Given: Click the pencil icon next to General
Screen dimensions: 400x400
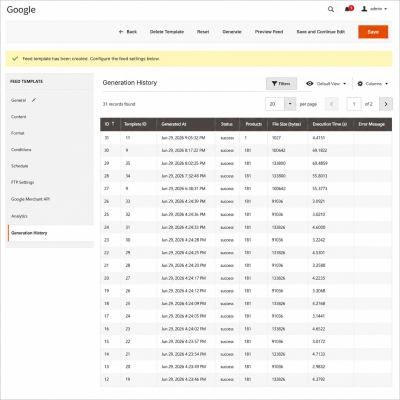Looking at the screenshot, I should (34, 100).
